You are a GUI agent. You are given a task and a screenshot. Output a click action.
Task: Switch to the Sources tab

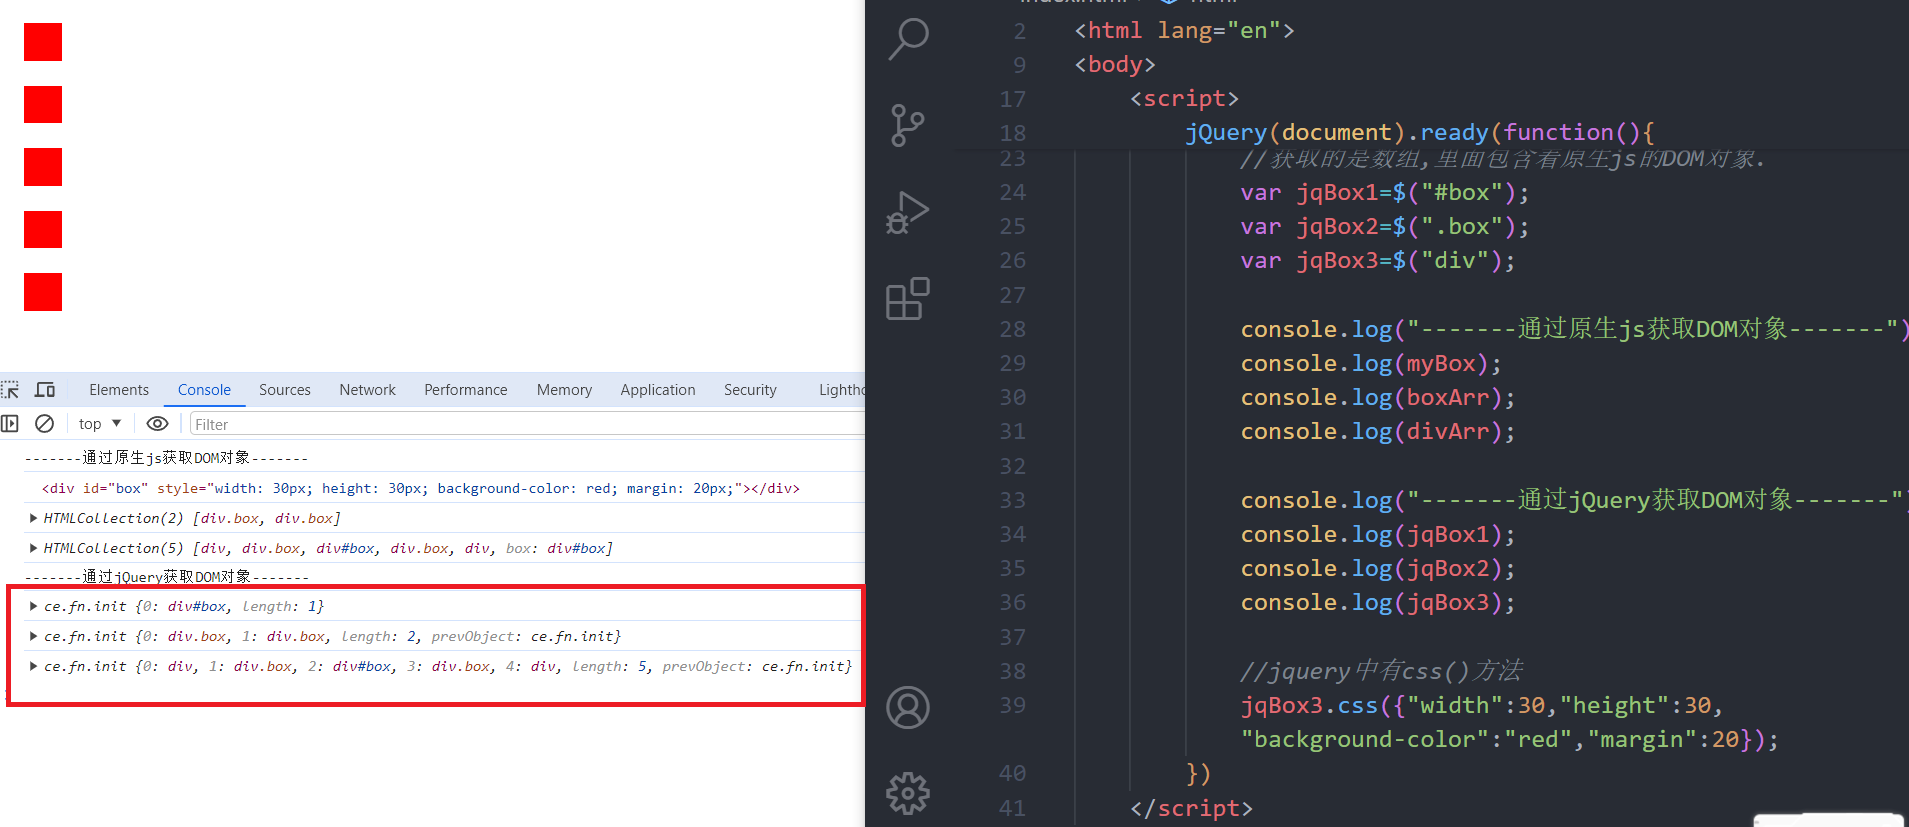tap(285, 390)
